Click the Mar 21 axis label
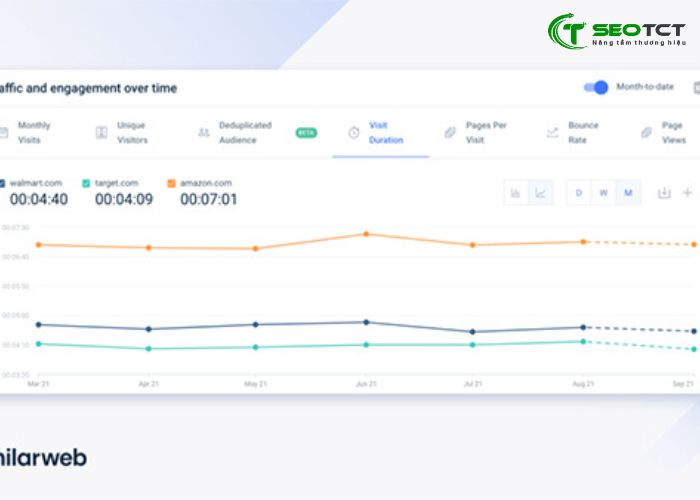 point(38,384)
